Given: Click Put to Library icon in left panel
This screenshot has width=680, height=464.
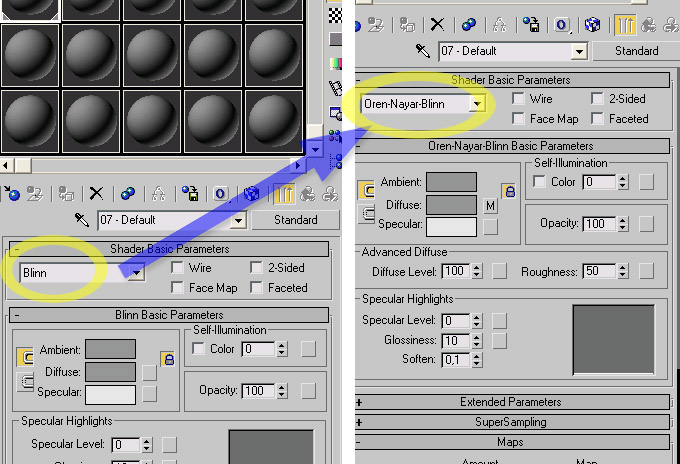Looking at the screenshot, I should point(190,193).
